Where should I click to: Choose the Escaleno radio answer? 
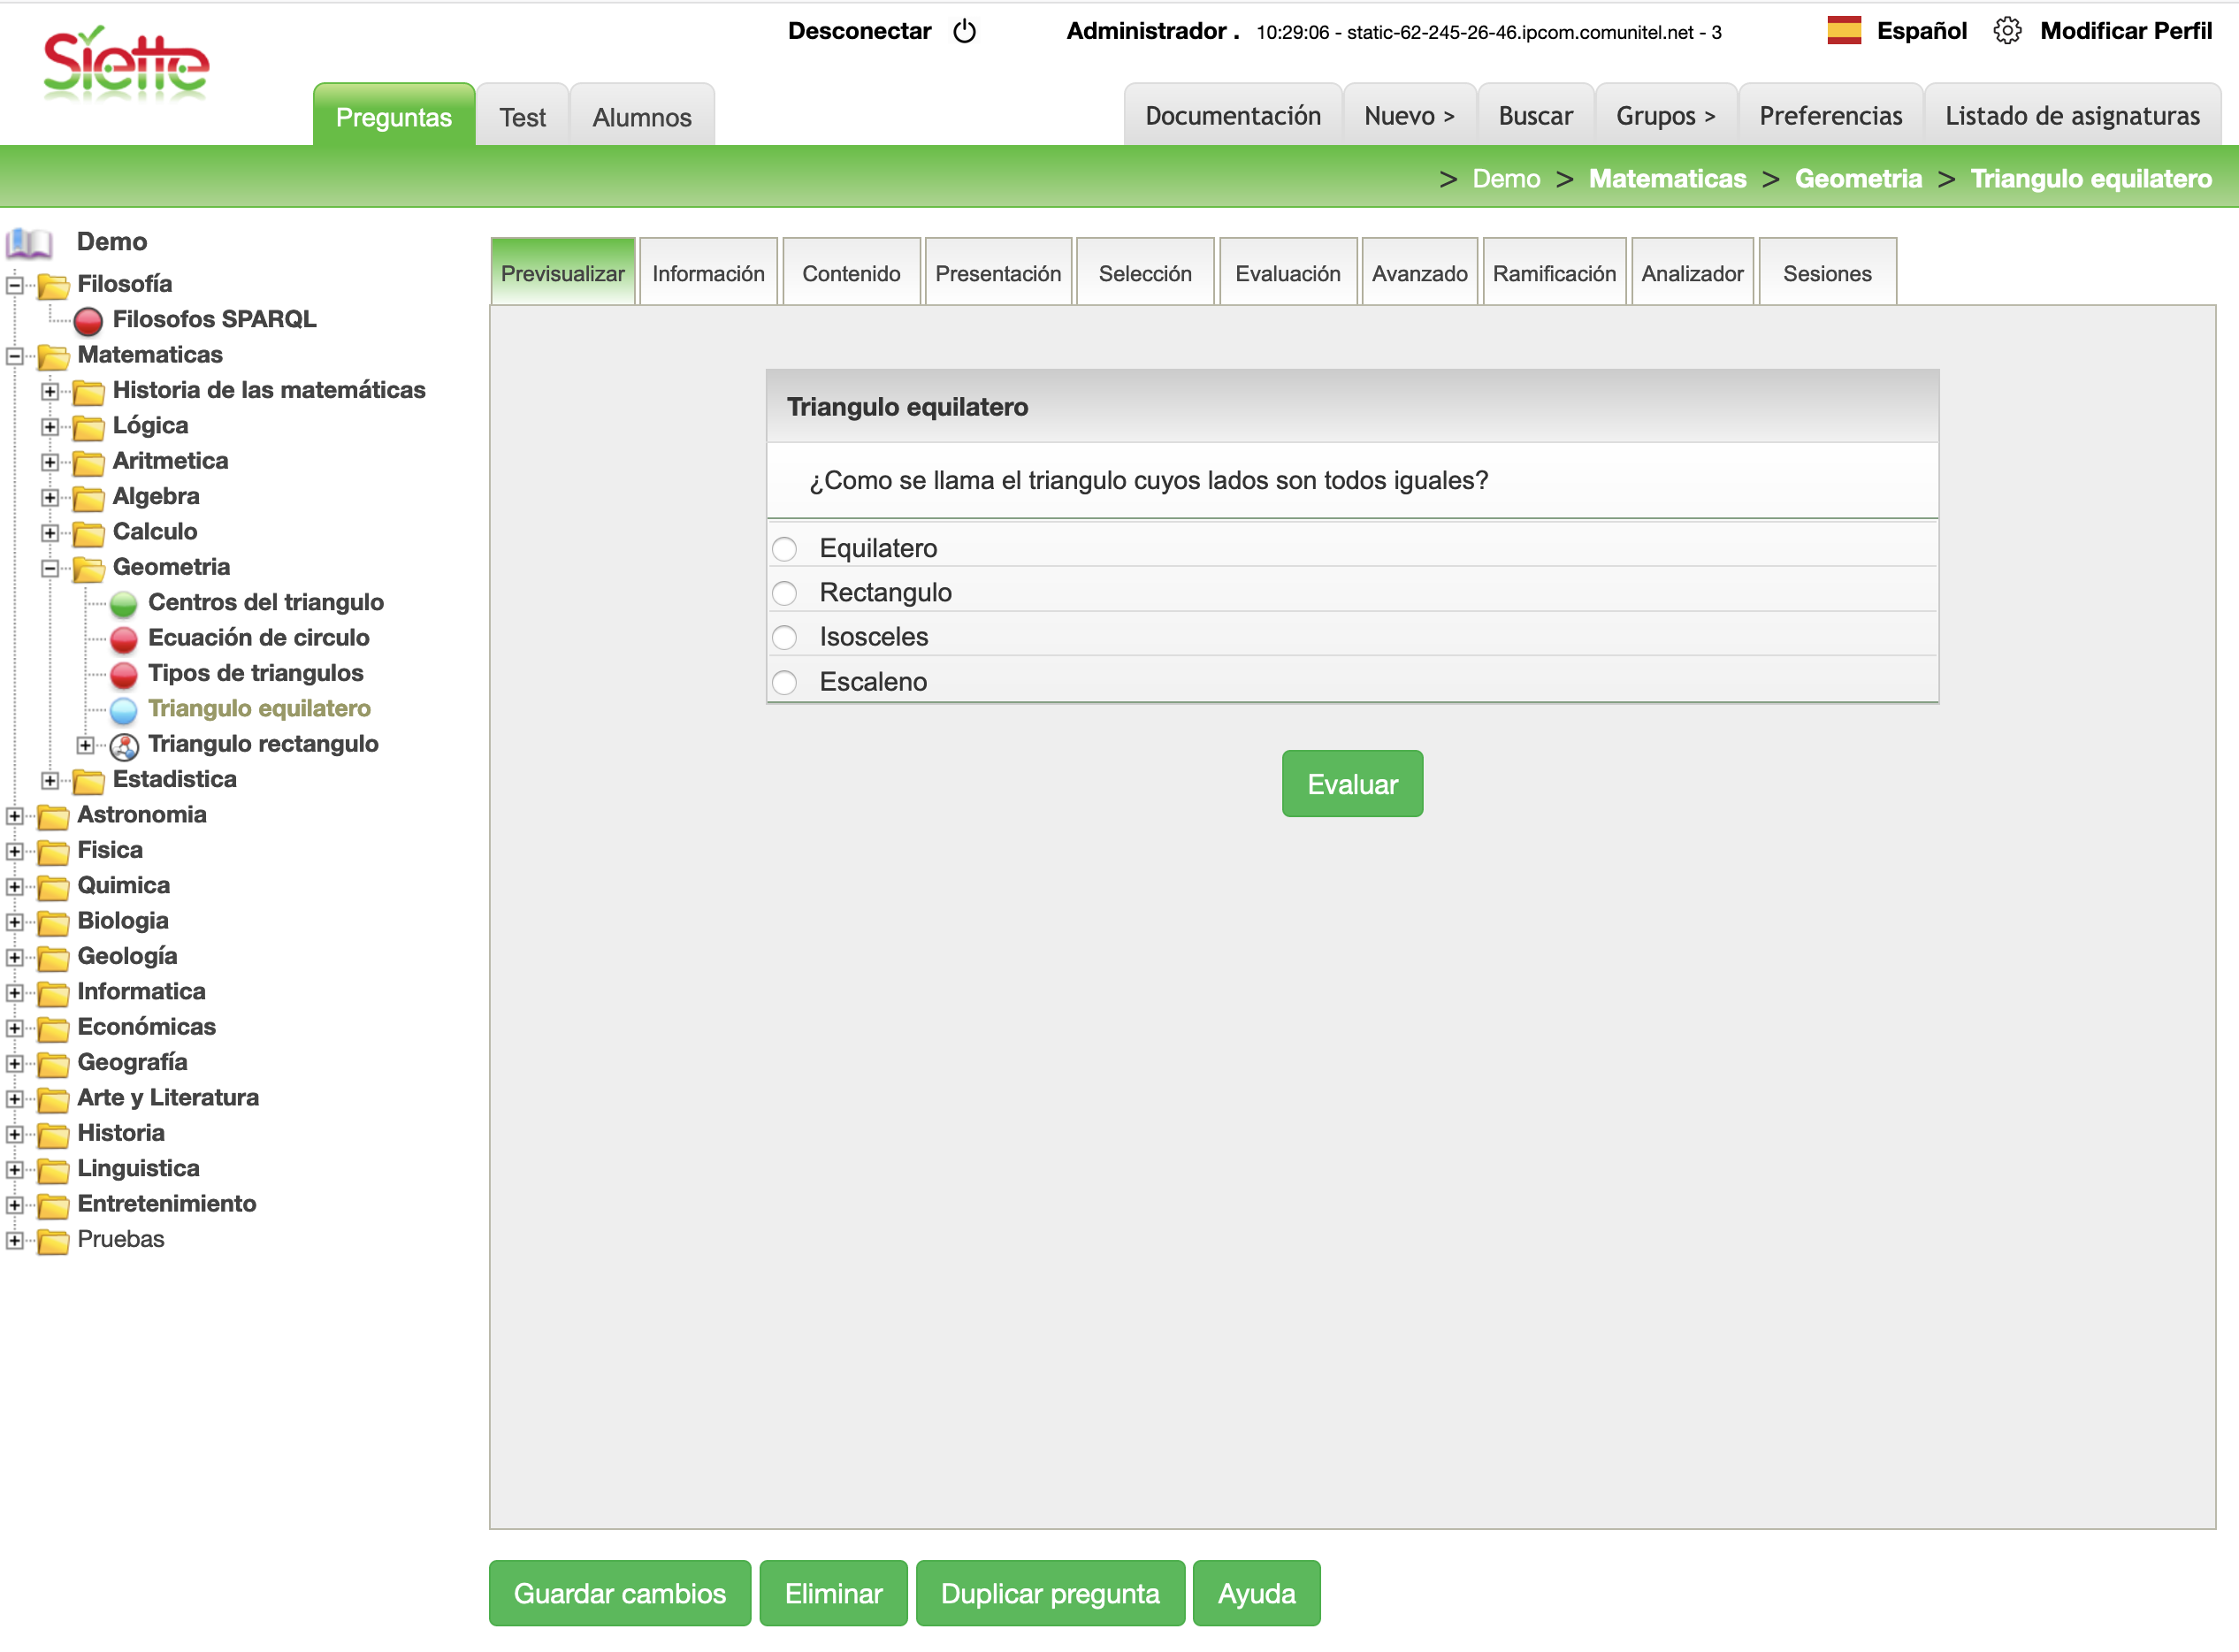pos(785,682)
